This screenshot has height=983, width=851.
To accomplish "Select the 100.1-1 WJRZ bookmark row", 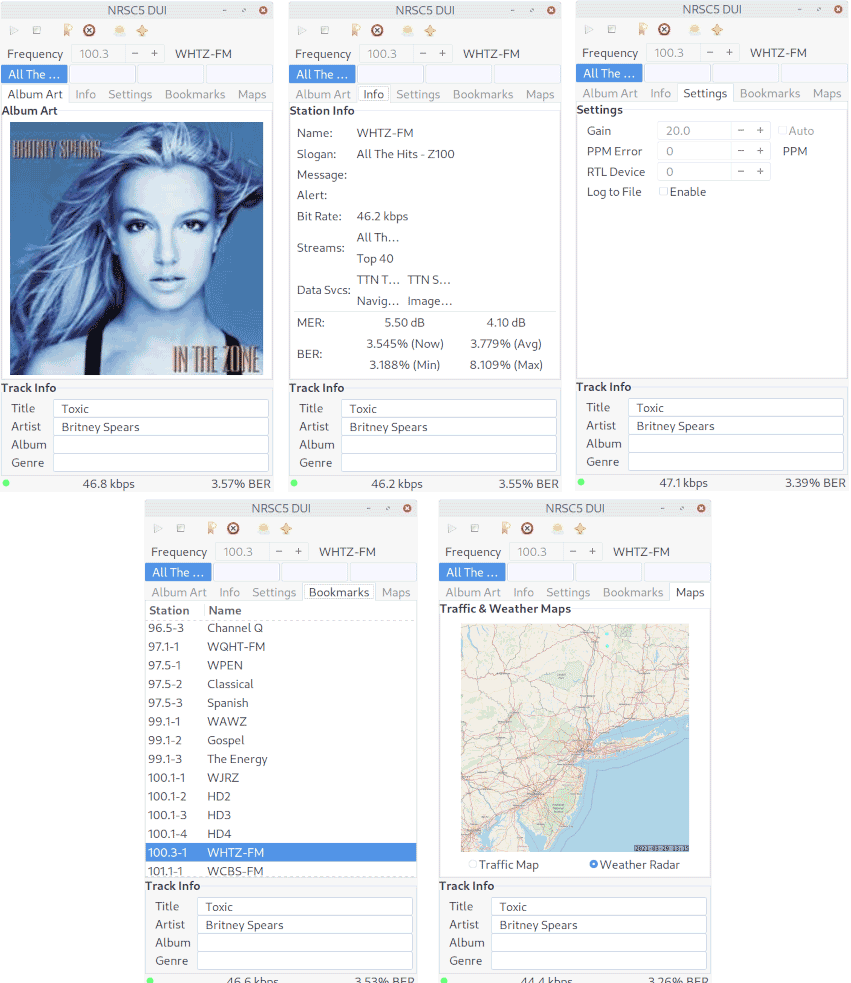I will click(281, 777).
